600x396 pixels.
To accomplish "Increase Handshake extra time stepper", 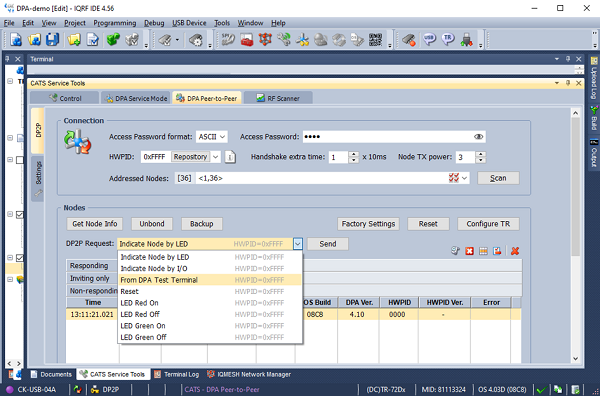I will (x=354, y=154).
